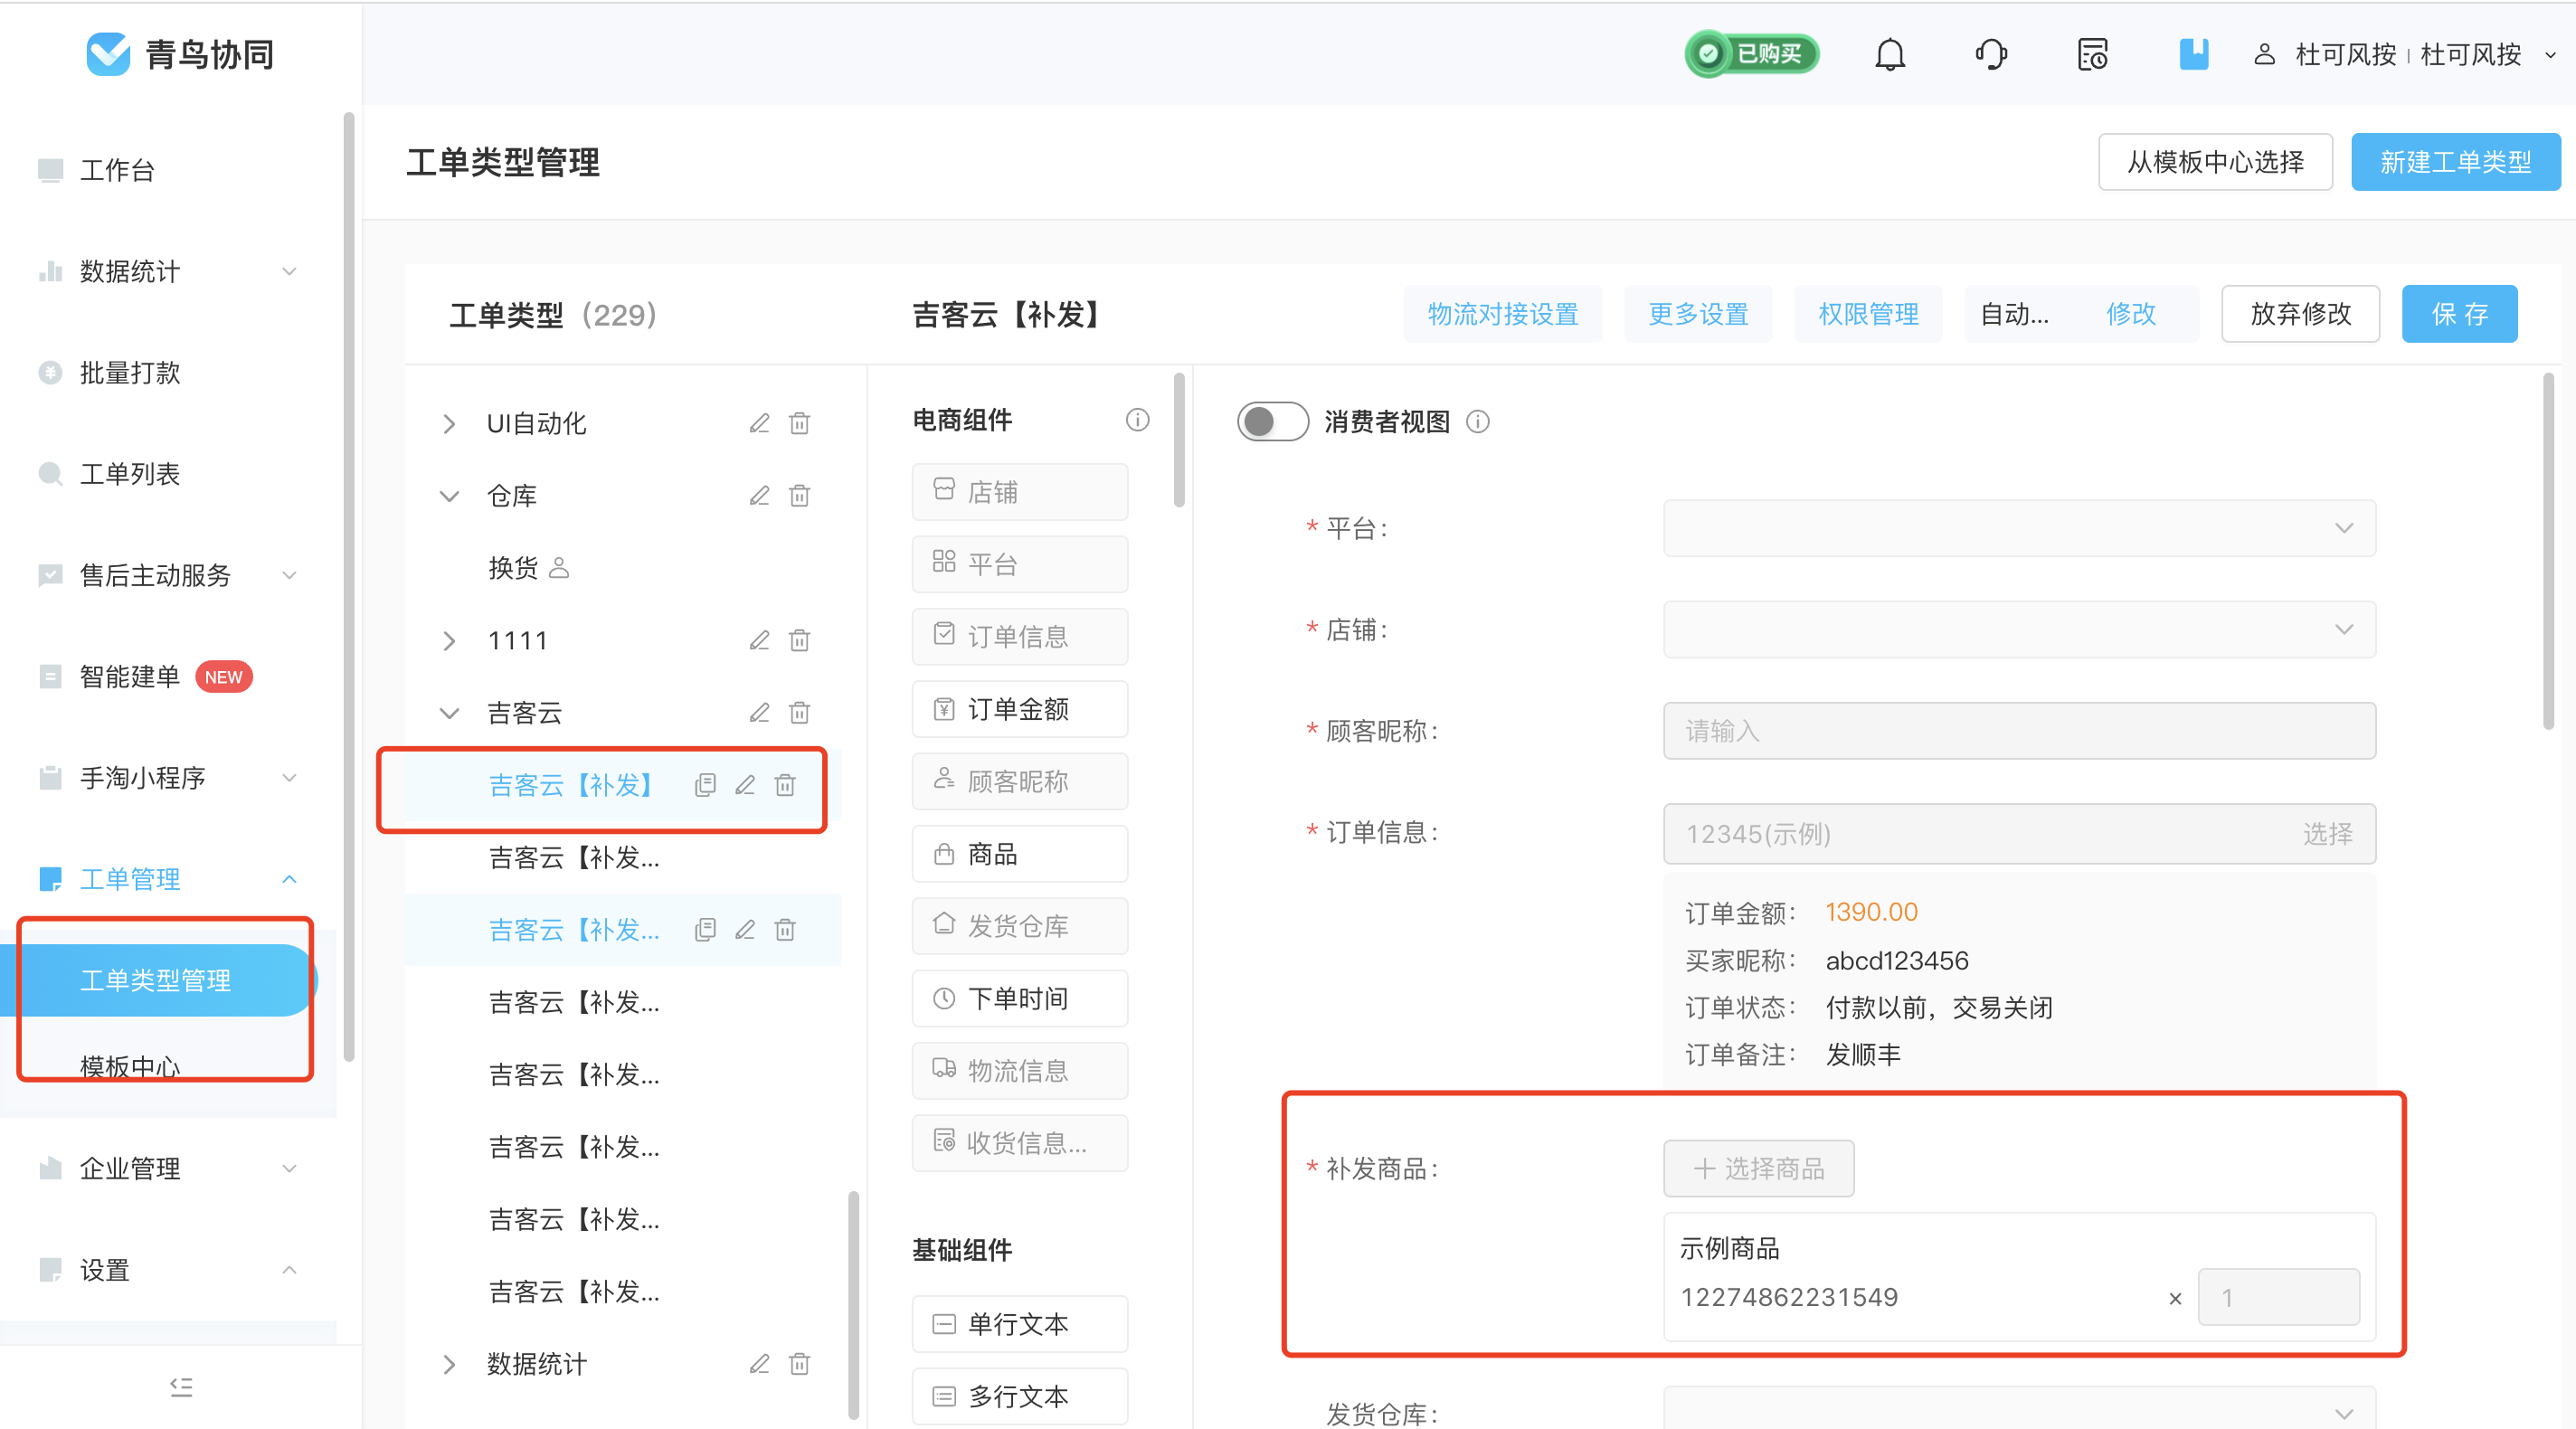Add the 单行文本 basic component
Screen dimensions: 2576x1429
click(1019, 1324)
